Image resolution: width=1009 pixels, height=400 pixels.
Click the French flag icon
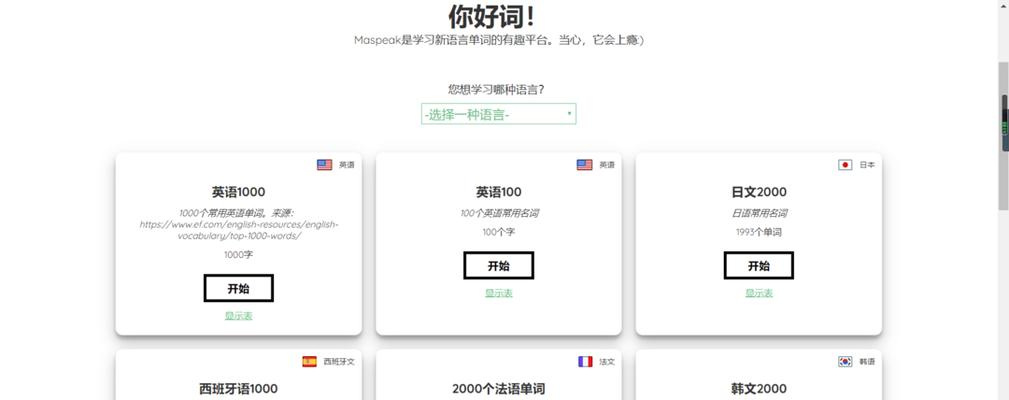coord(585,362)
